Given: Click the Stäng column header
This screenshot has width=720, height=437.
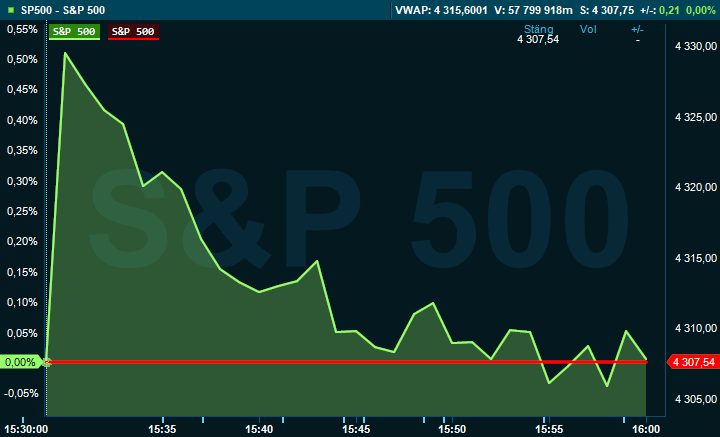Looking at the screenshot, I should coord(539,30).
